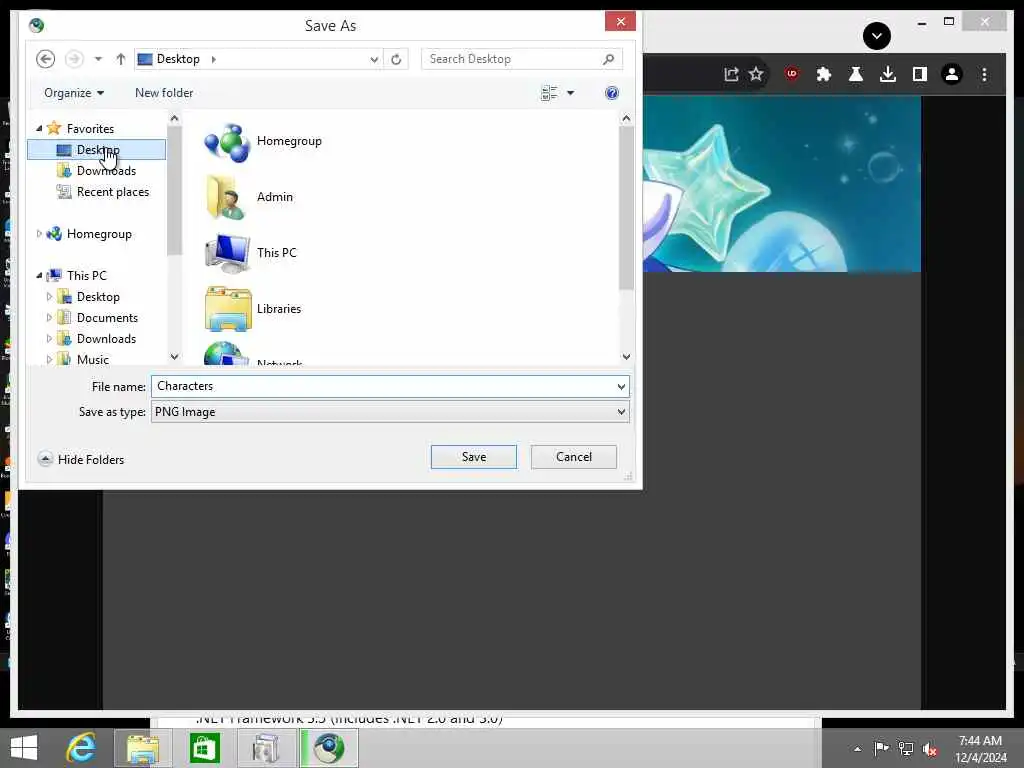Open Save as type PNG Image dropdown
The height and width of the screenshot is (768, 1024).
point(390,412)
